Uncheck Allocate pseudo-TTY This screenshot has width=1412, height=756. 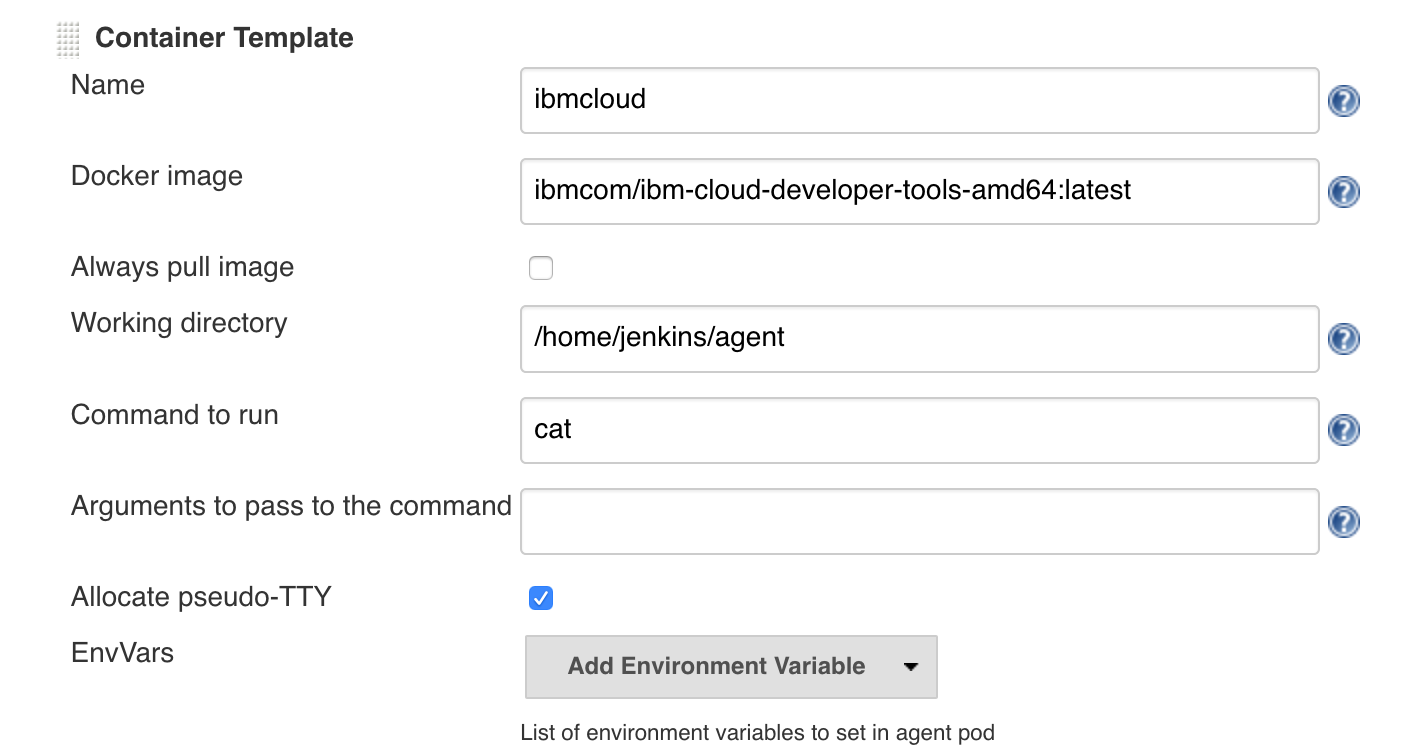(541, 598)
